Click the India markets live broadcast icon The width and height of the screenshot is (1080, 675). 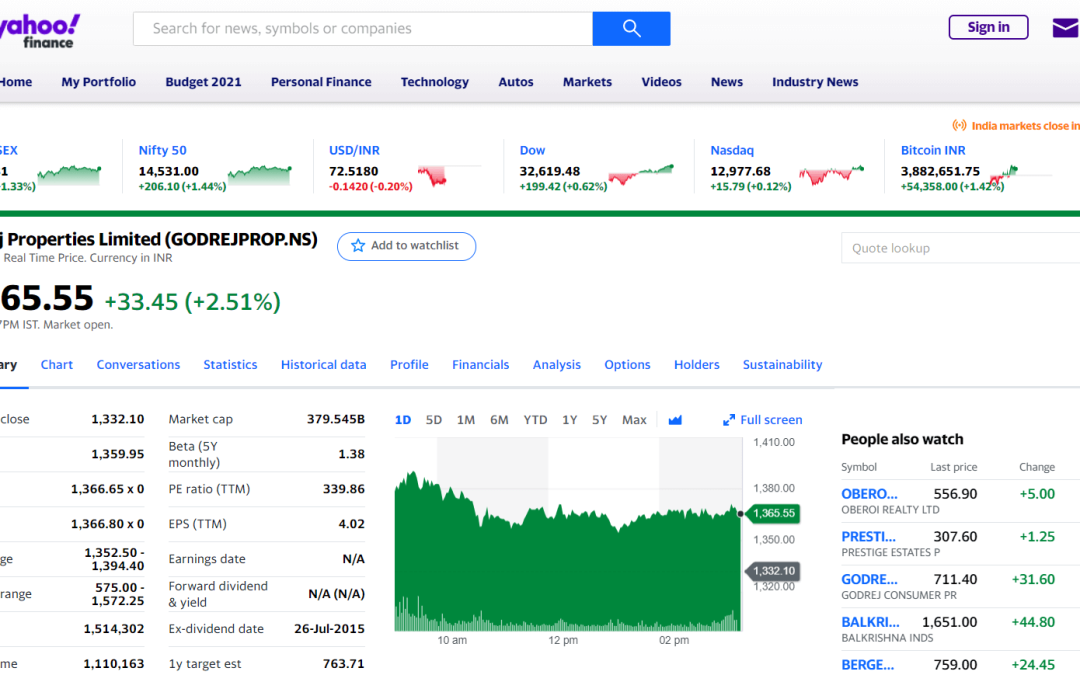959,125
